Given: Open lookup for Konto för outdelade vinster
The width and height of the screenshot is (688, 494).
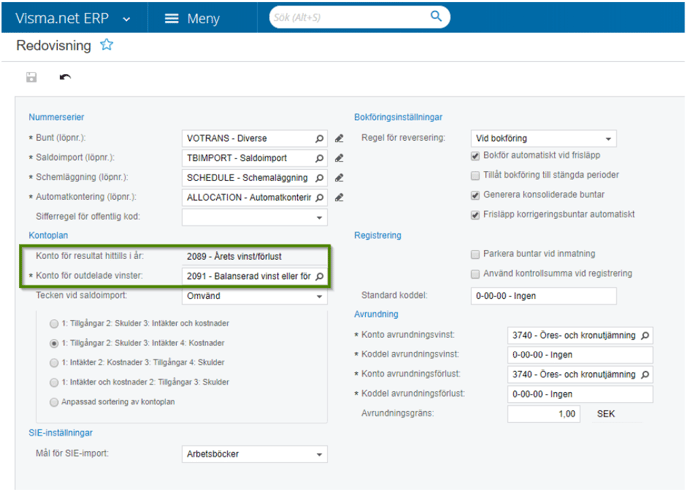Looking at the screenshot, I should click(319, 276).
